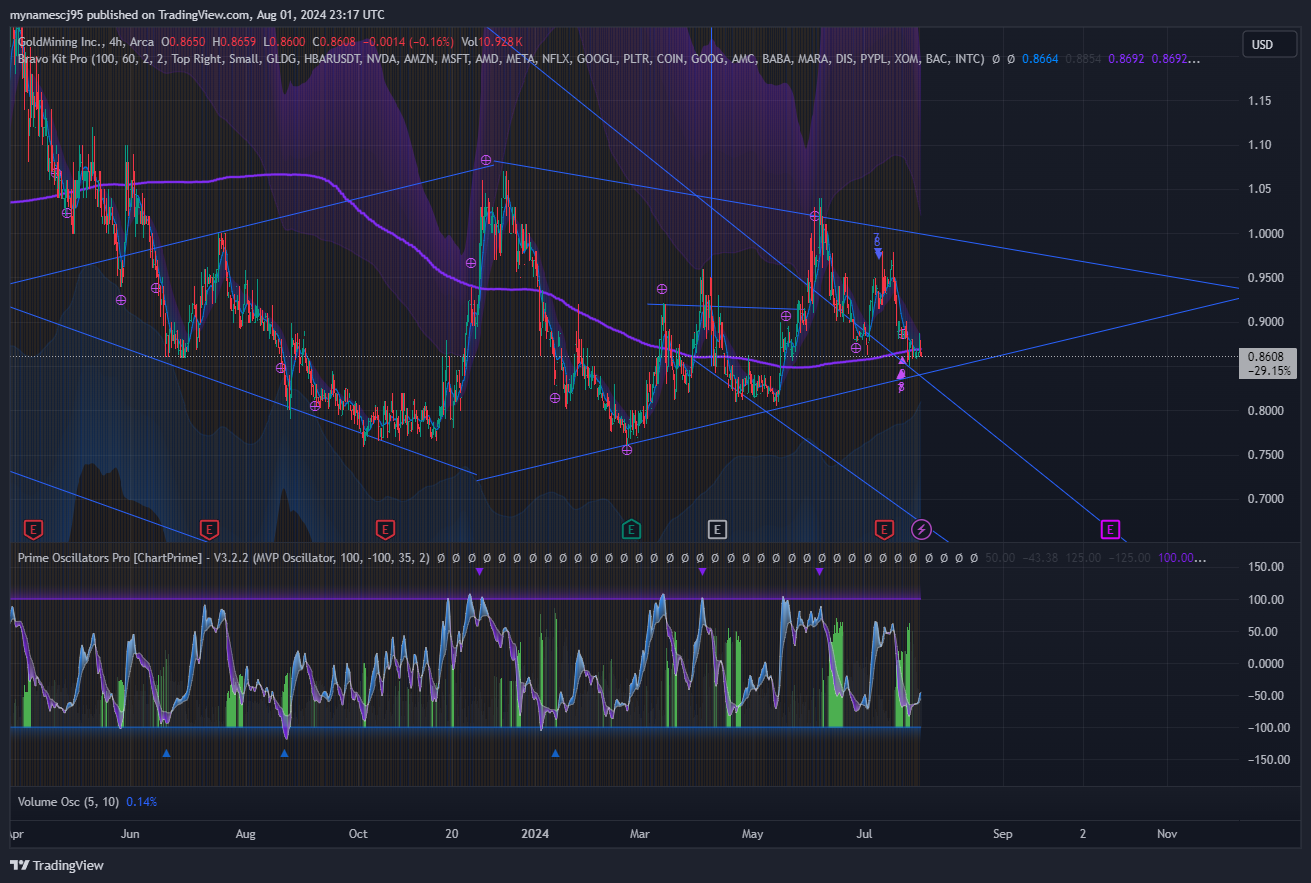Click Prime Oscillators Pro indicator legend
The width and height of the screenshot is (1311, 883).
click(x=224, y=557)
